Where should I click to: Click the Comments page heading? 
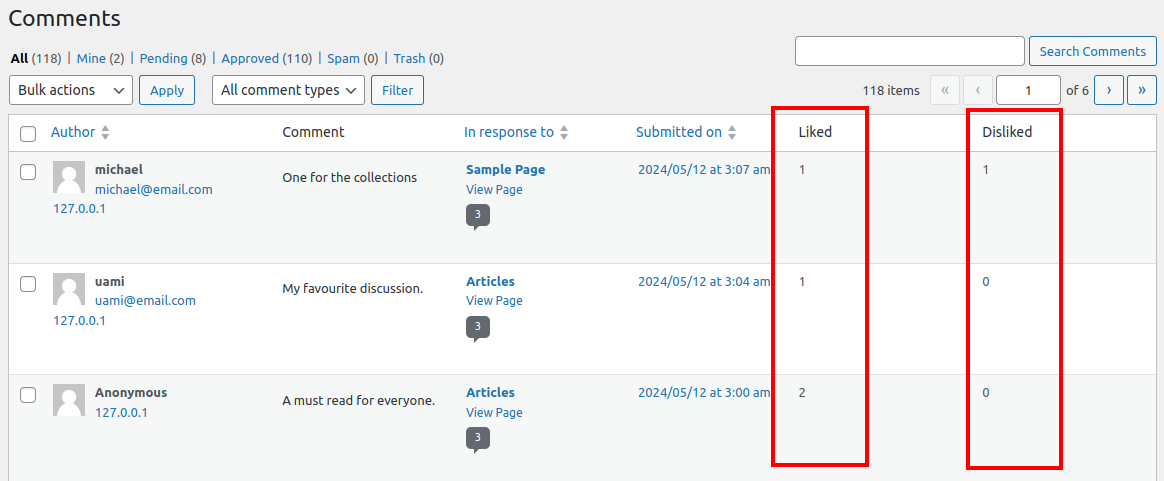point(65,18)
